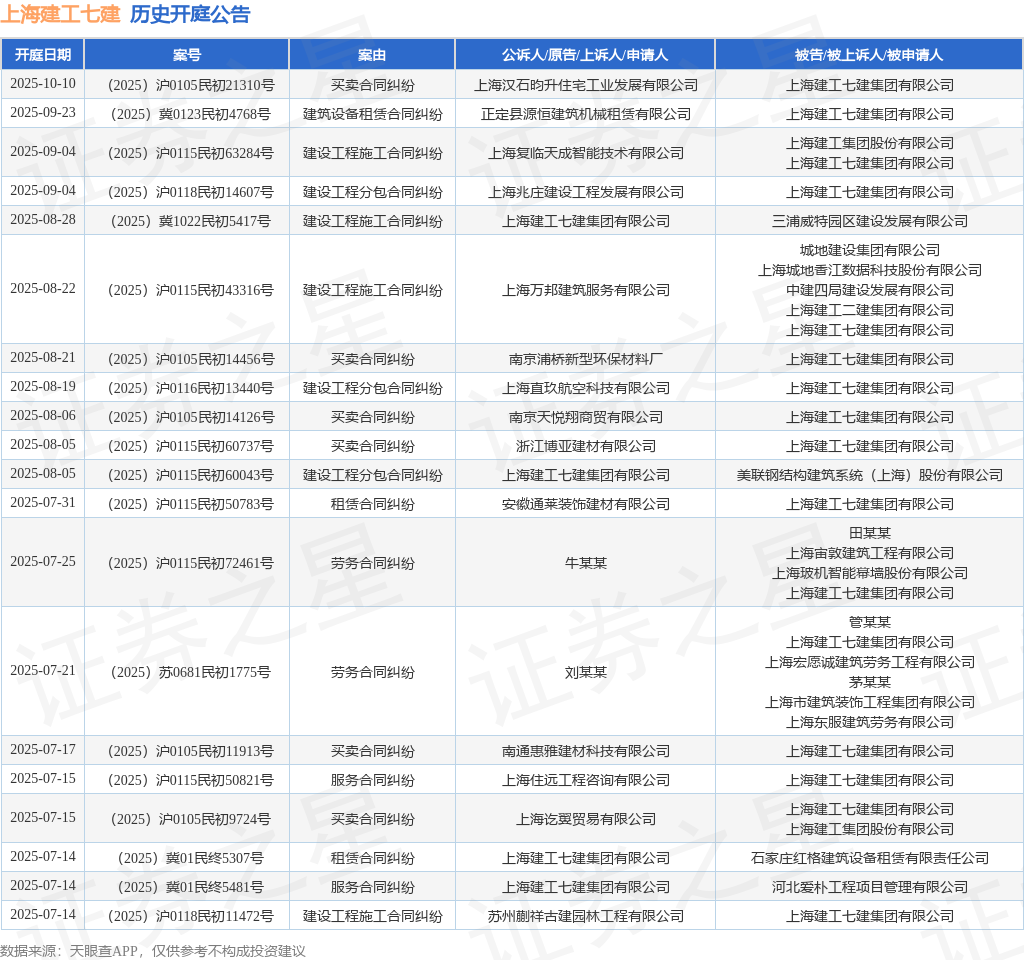Click plaintiff 浙江博亚建材有限公司
The image size is (1024, 960).
point(585,446)
